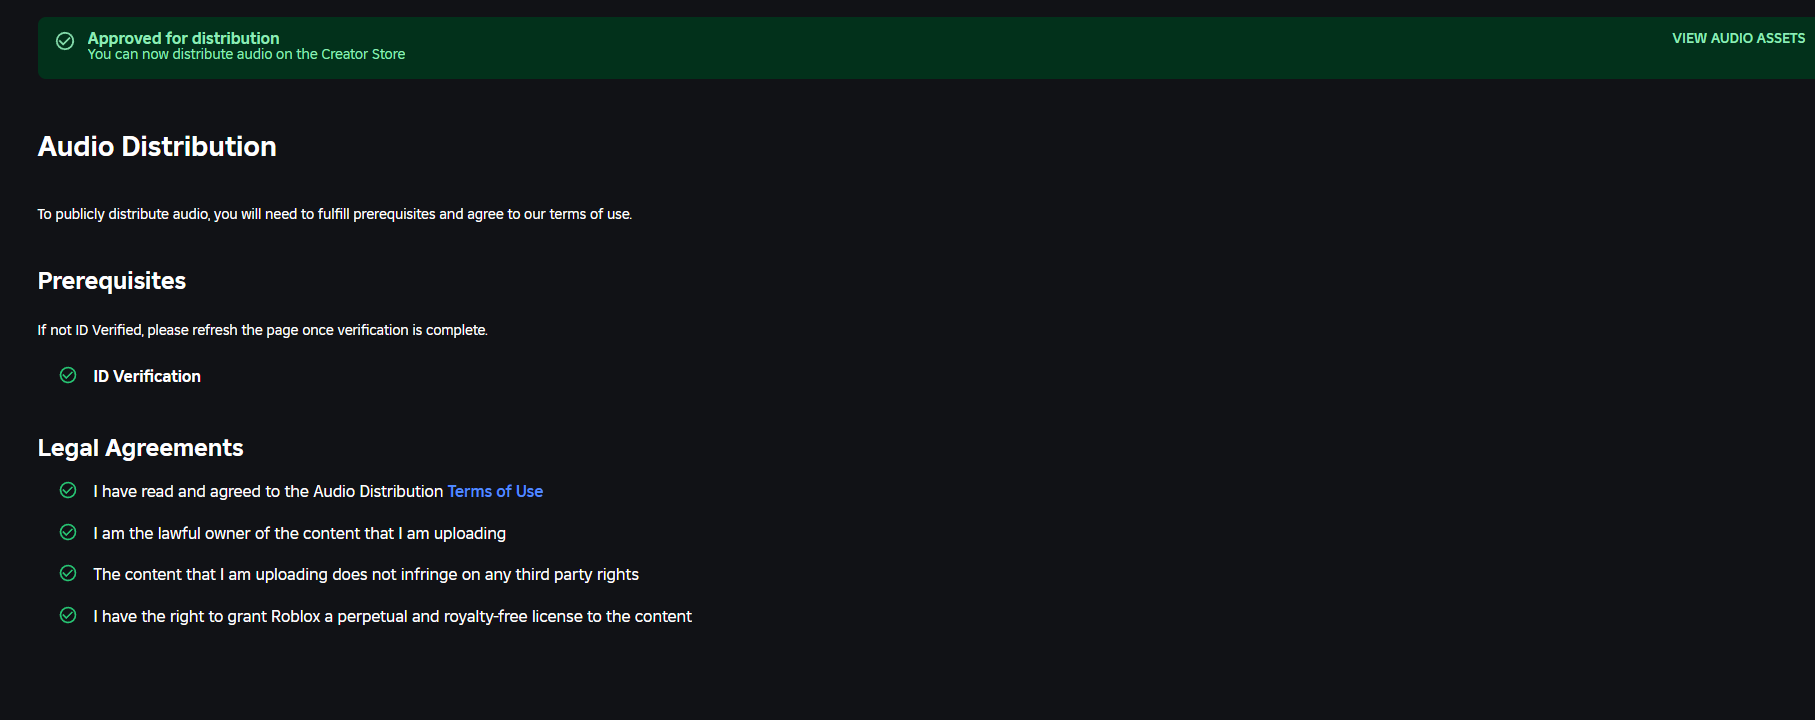Select the Audio Distribution page heading
This screenshot has width=1815, height=720.
click(157, 147)
